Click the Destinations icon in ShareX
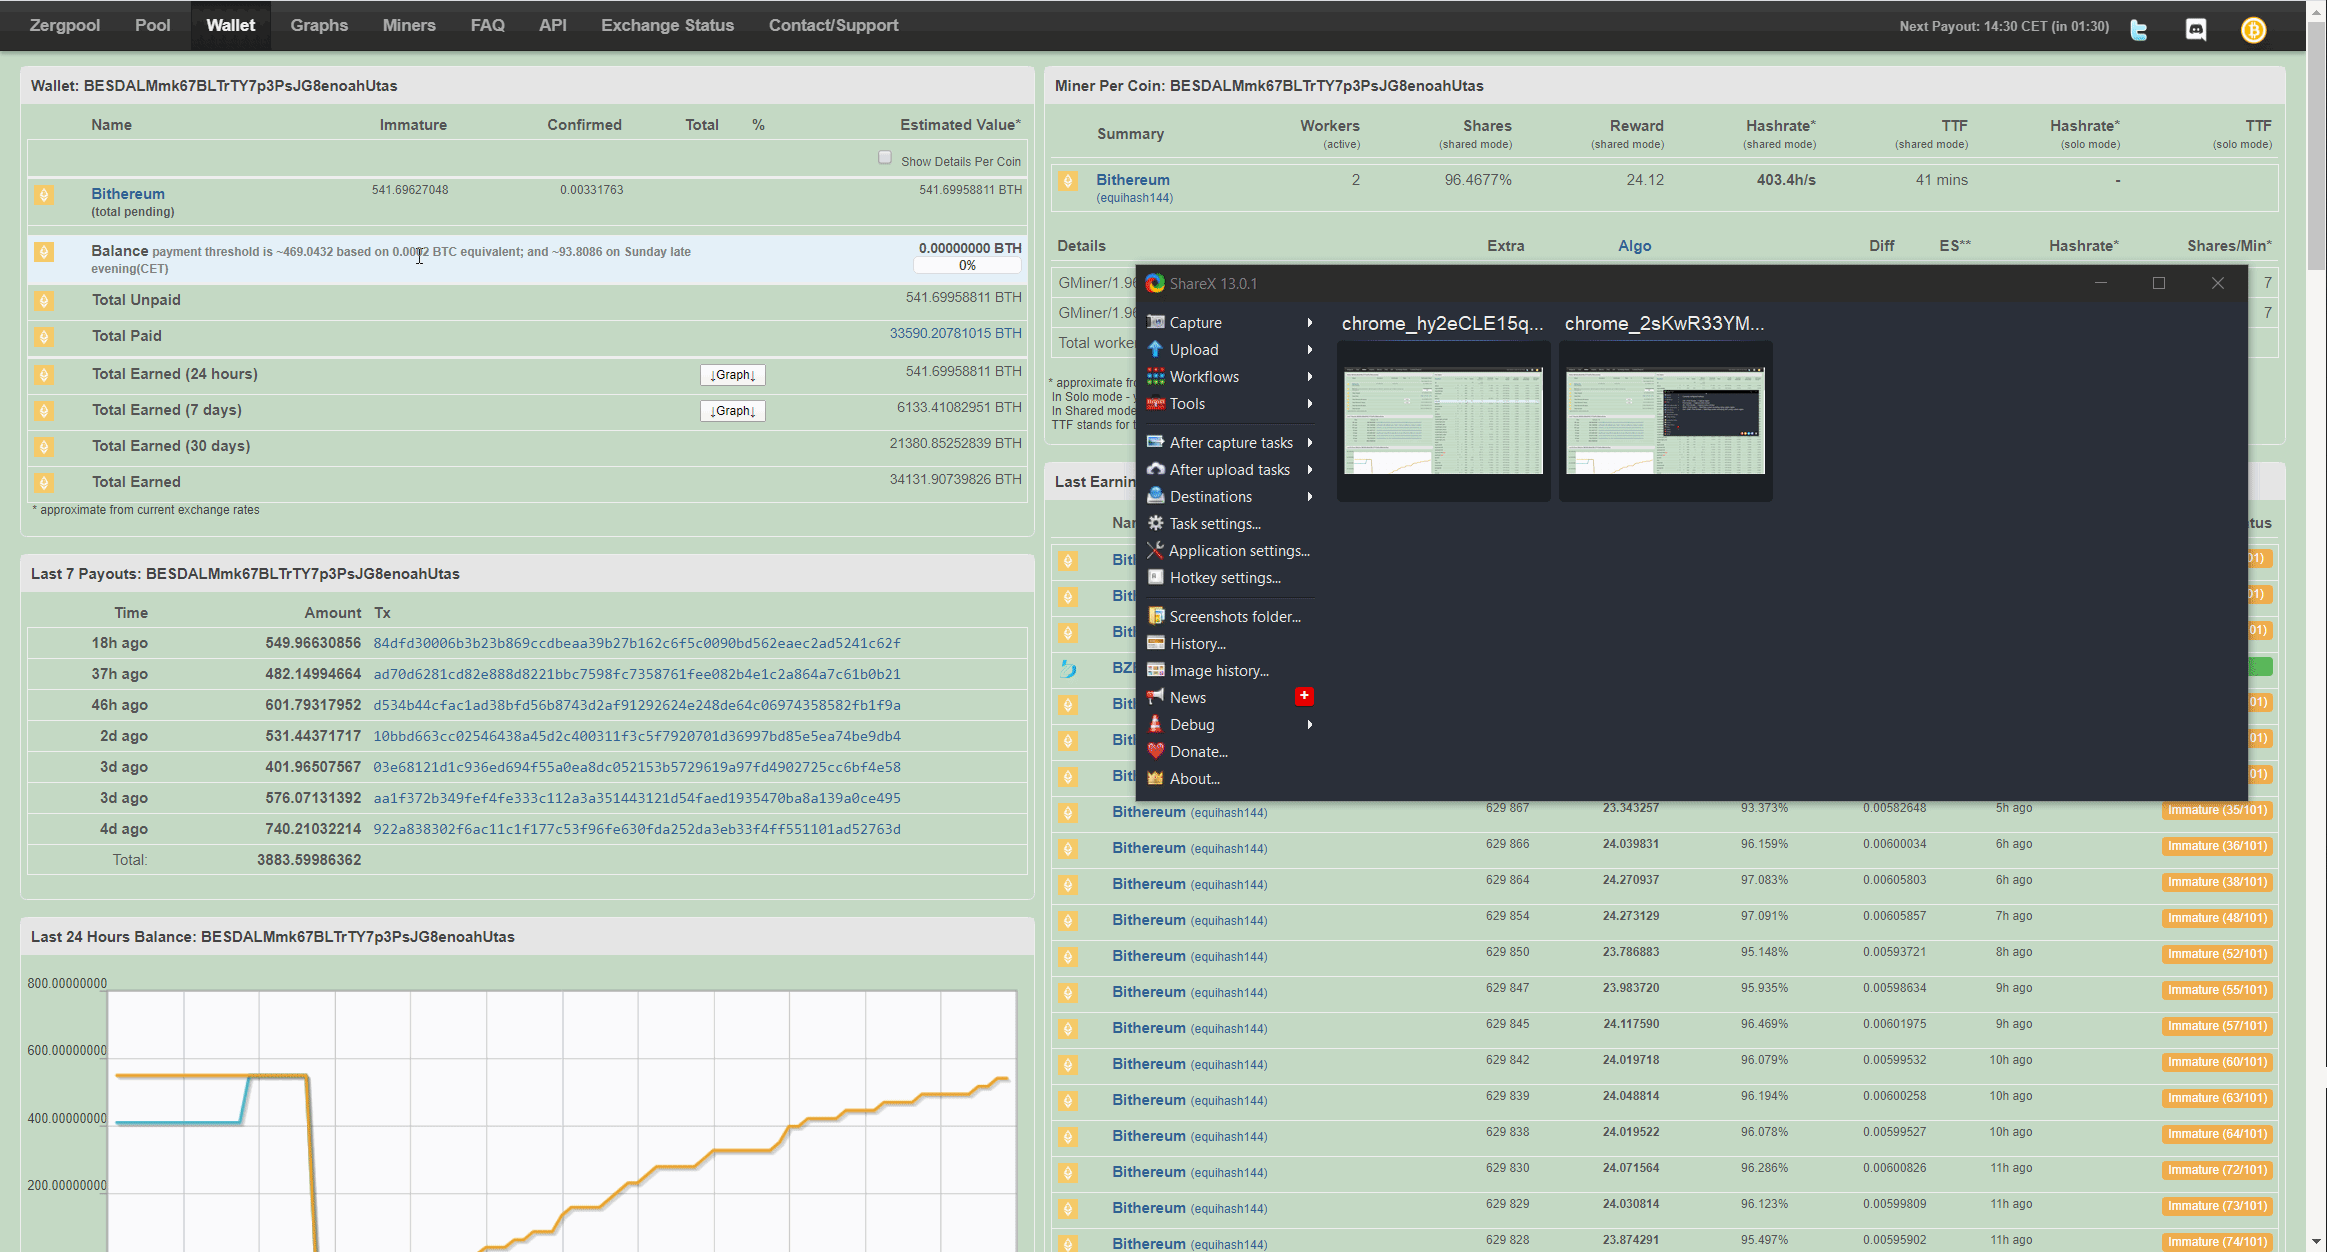Screen dimensions: 2327x1252 click(1156, 496)
